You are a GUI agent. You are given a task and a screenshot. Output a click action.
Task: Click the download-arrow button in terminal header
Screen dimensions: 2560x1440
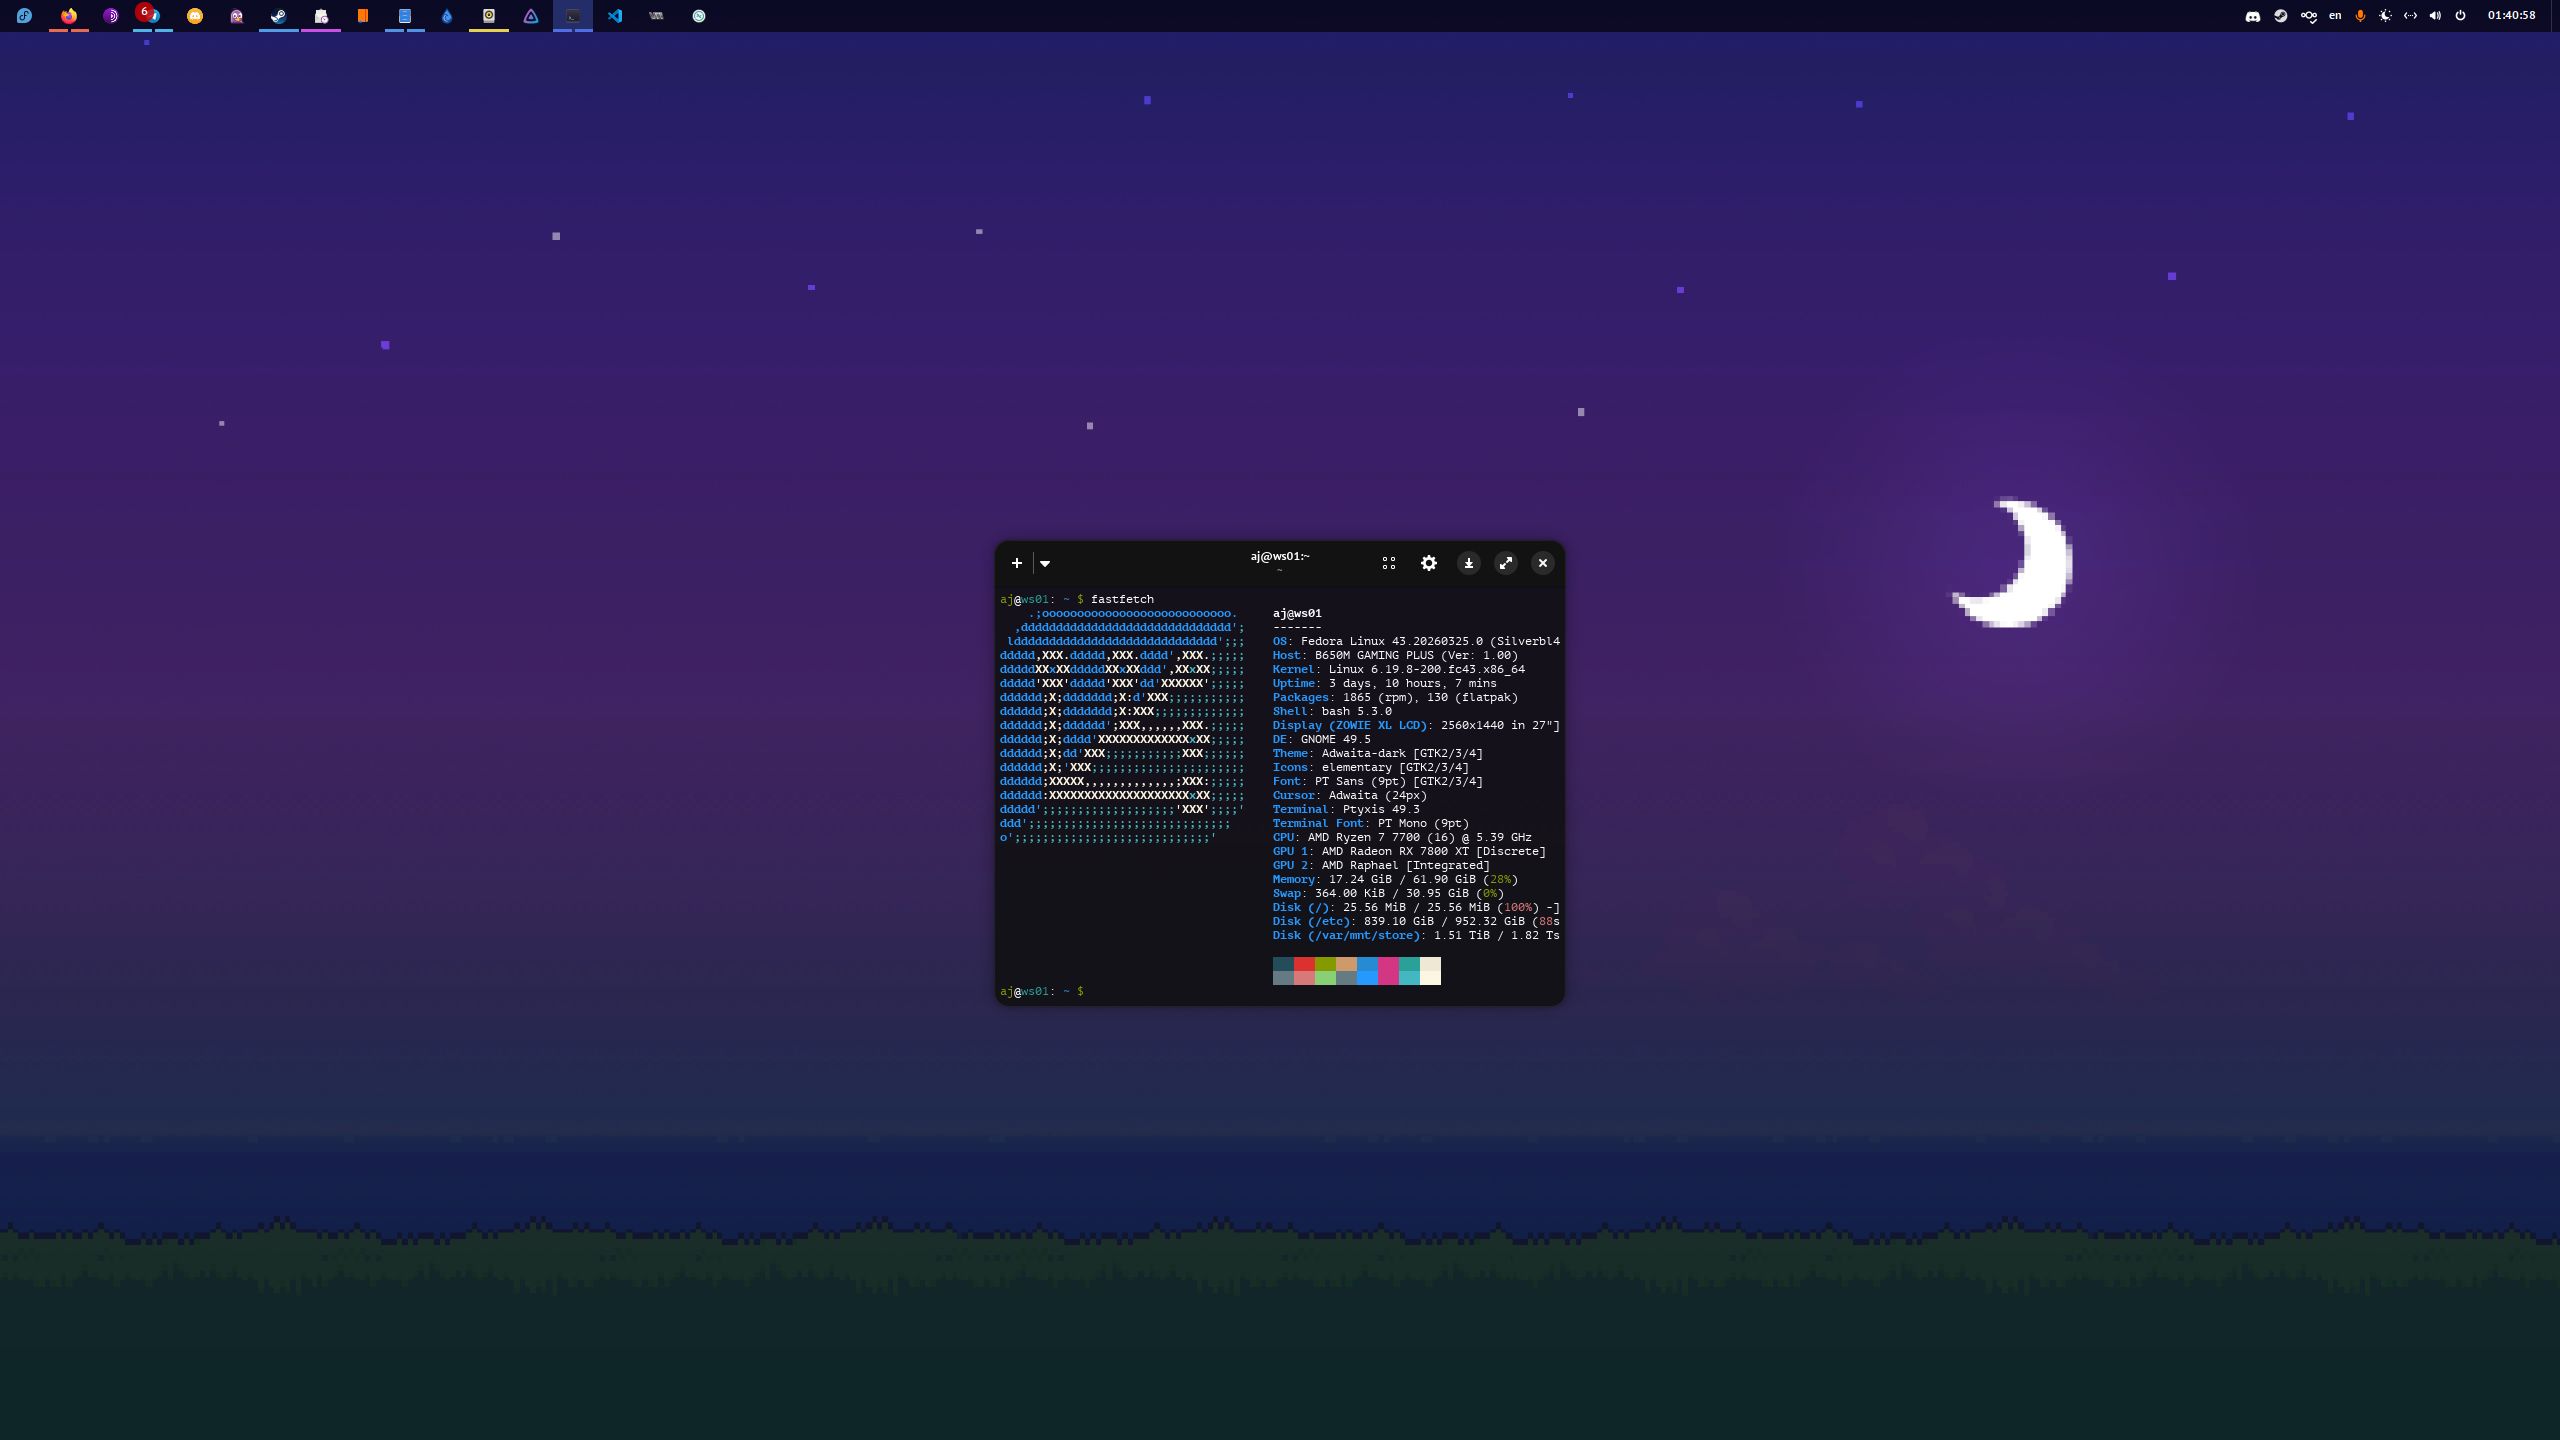click(x=1468, y=563)
